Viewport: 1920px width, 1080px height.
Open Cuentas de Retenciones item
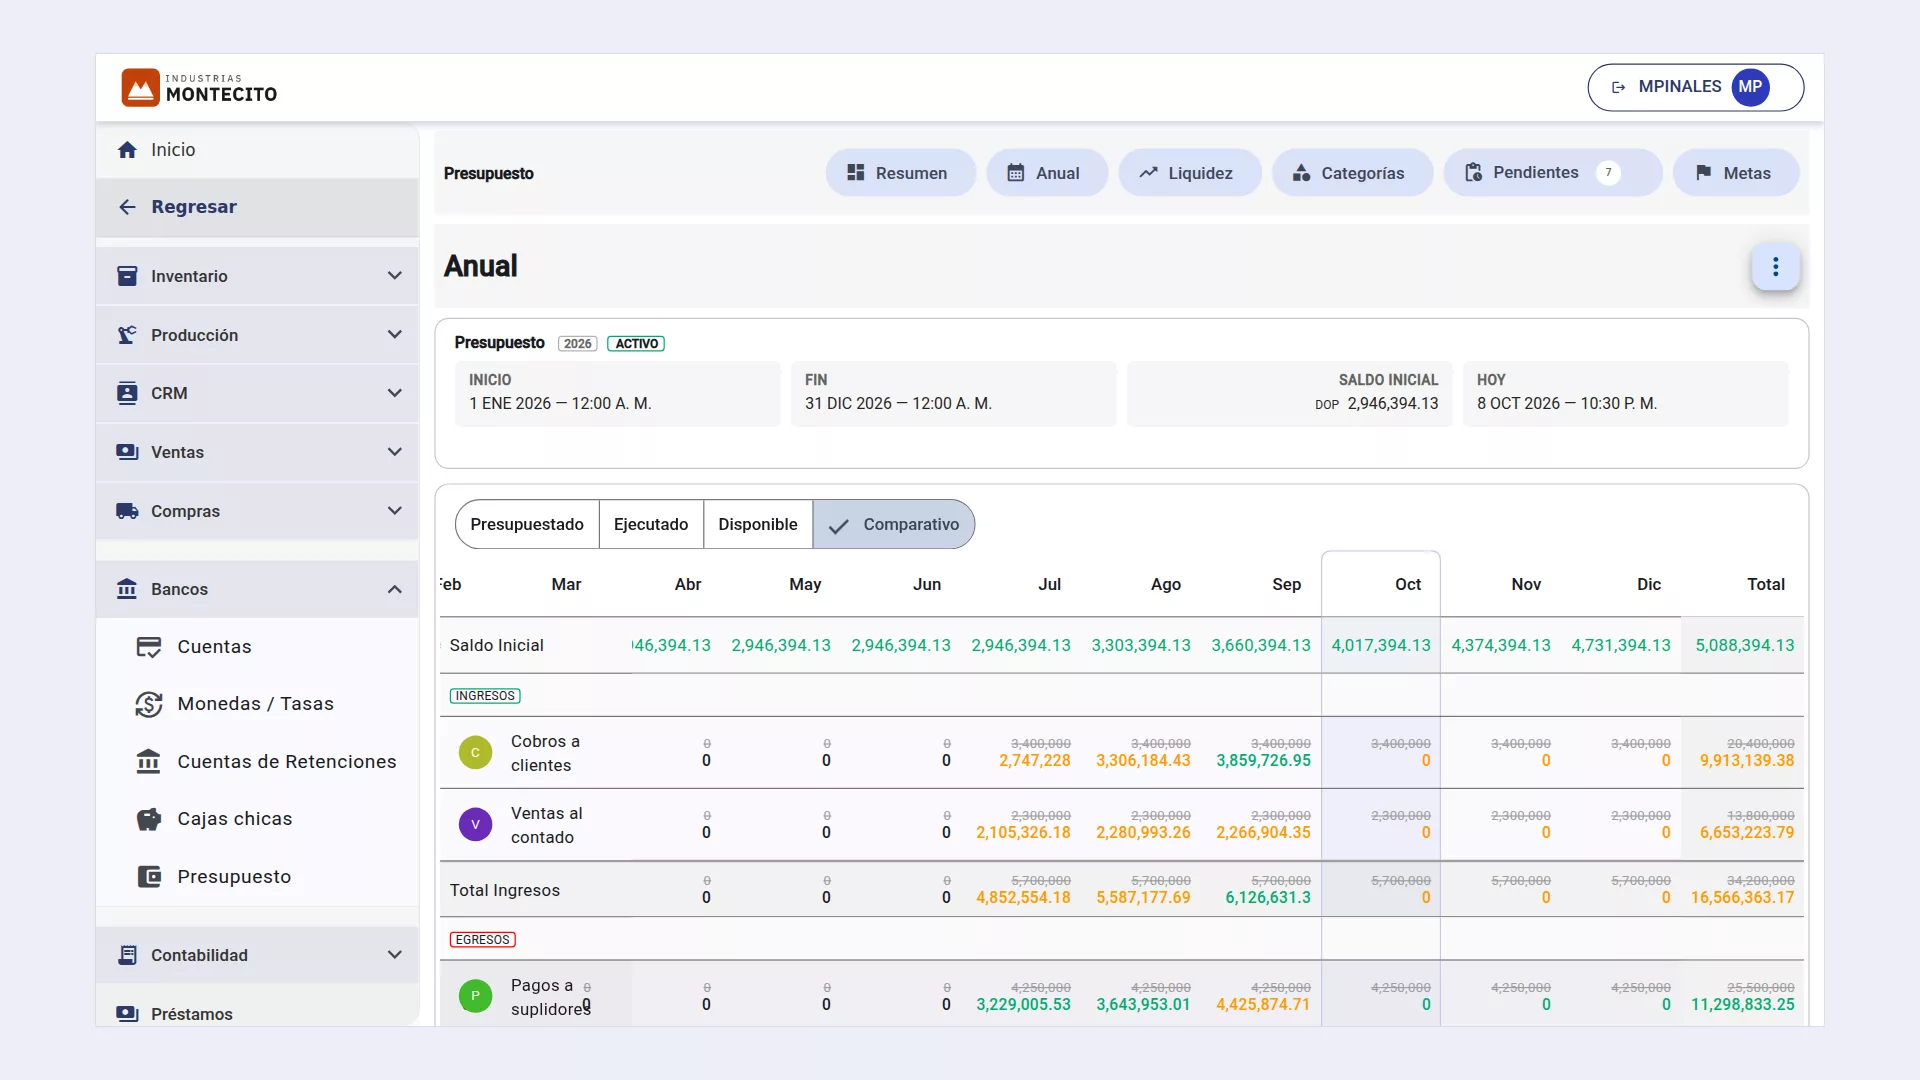257,762
